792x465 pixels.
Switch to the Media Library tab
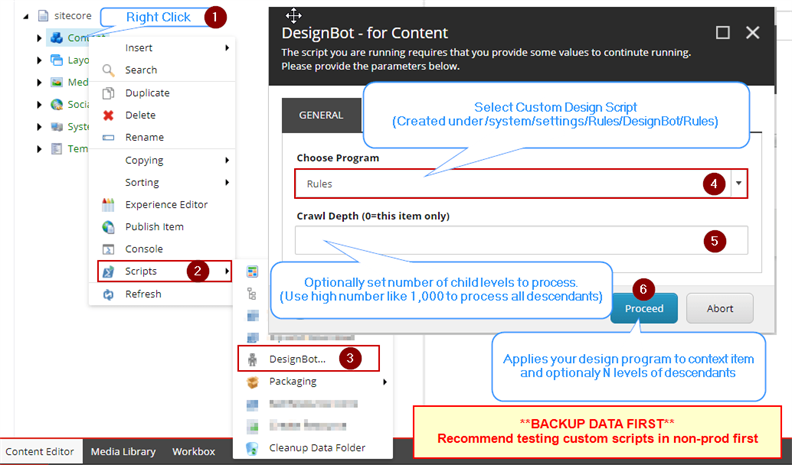[122, 452]
